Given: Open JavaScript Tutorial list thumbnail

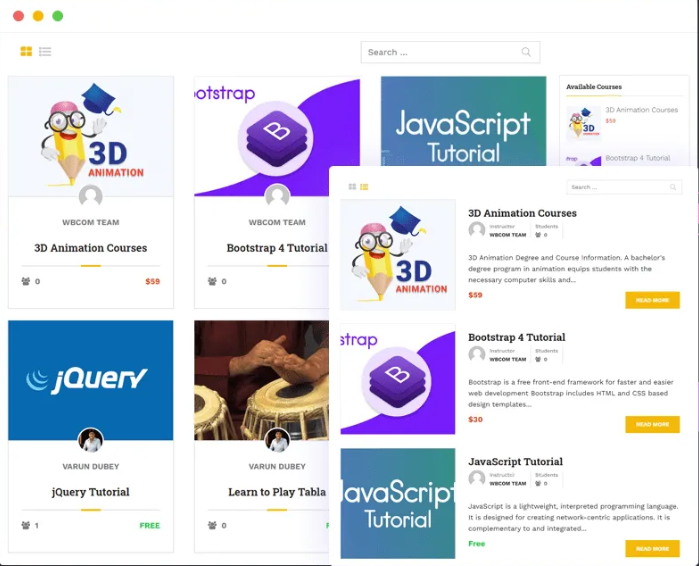Looking at the screenshot, I should pos(398,503).
